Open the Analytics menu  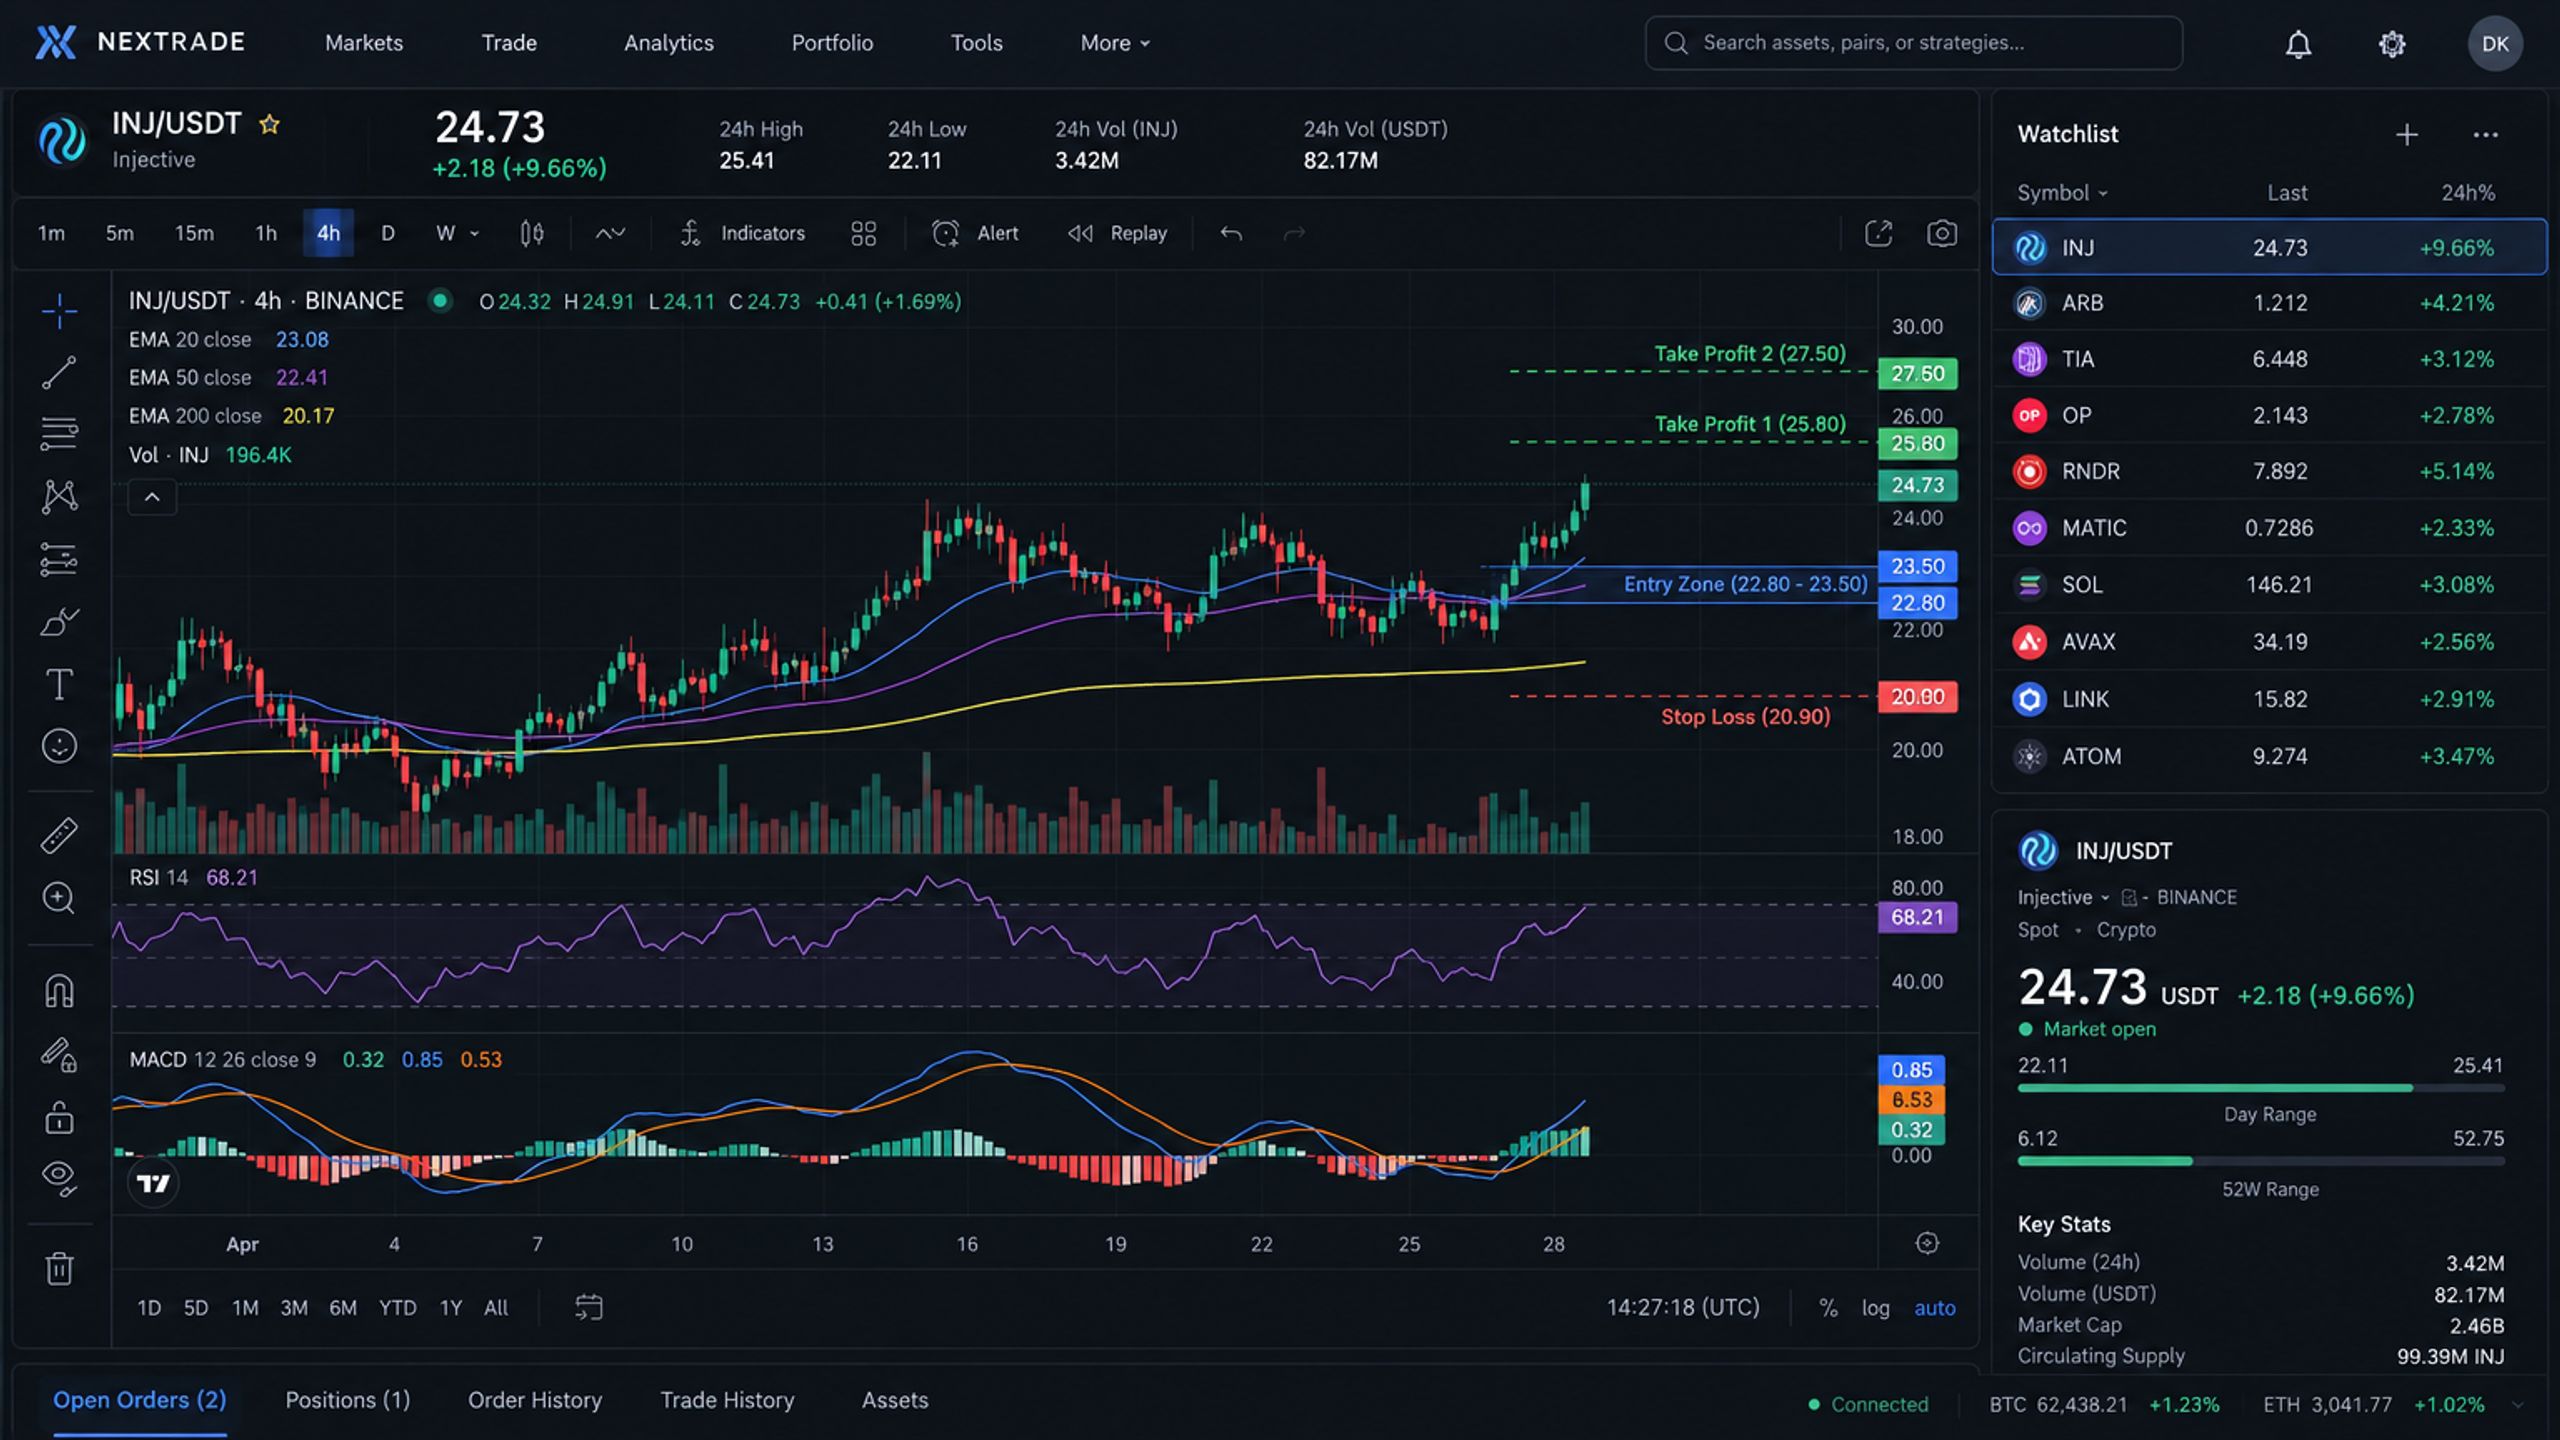coord(668,43)
